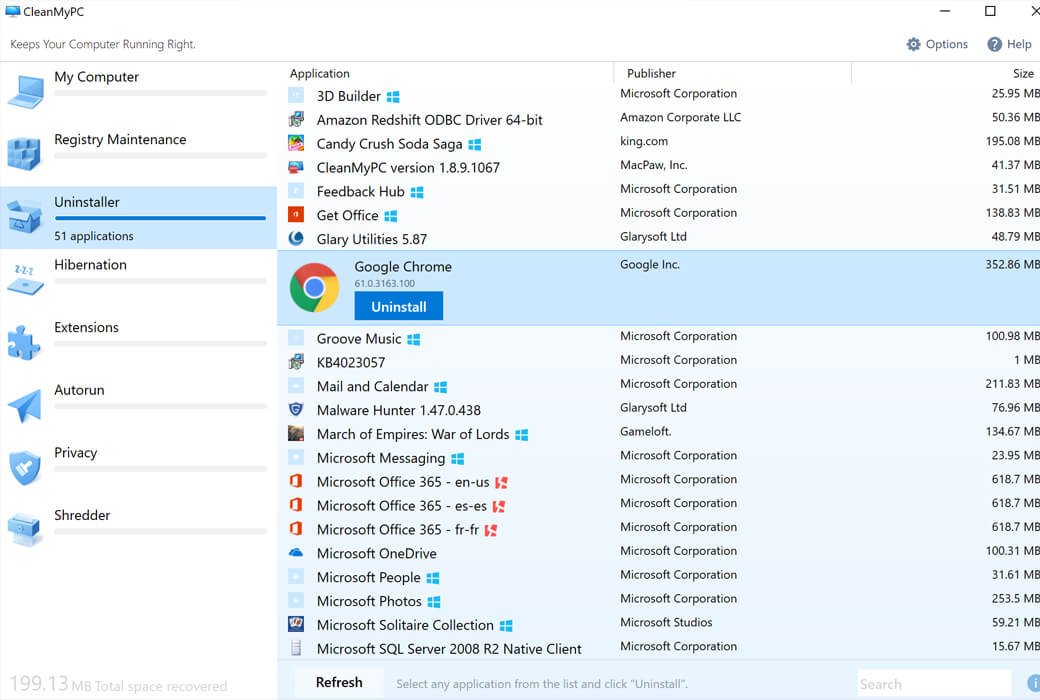
Task: Open the Help link
Action: point(1009,44)
